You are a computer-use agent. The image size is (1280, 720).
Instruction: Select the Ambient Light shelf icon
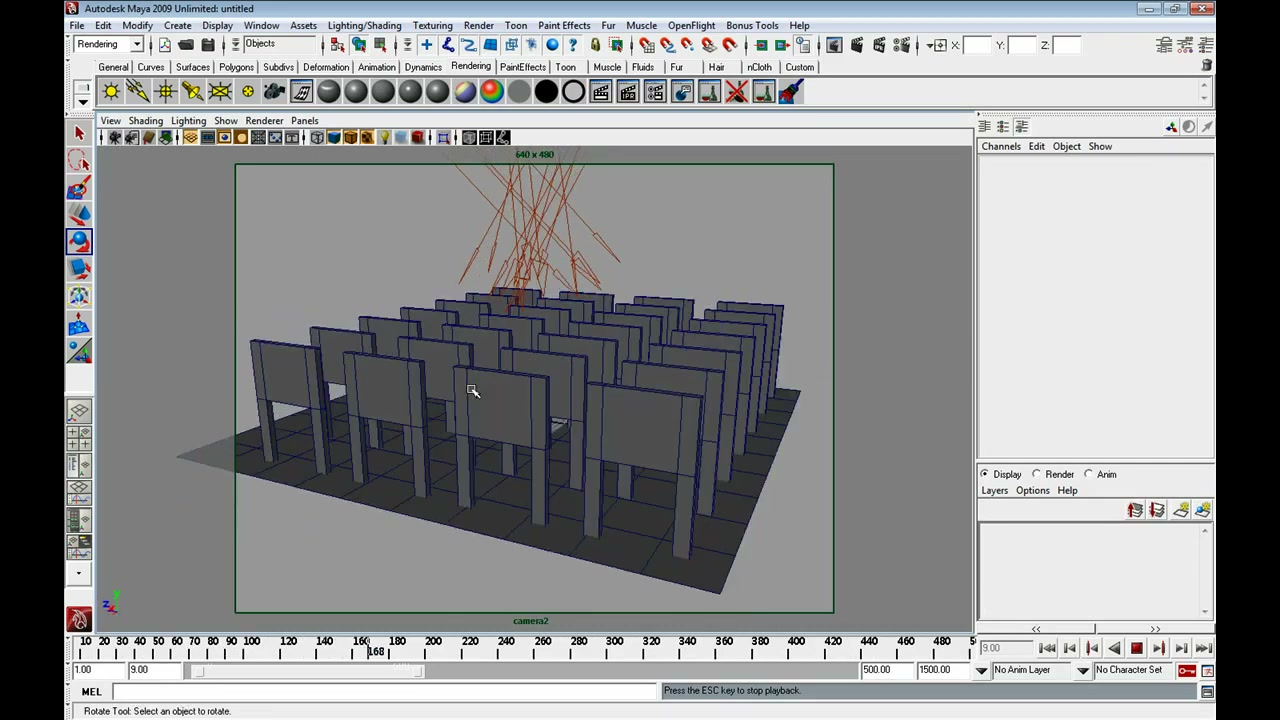coord(111,92)
